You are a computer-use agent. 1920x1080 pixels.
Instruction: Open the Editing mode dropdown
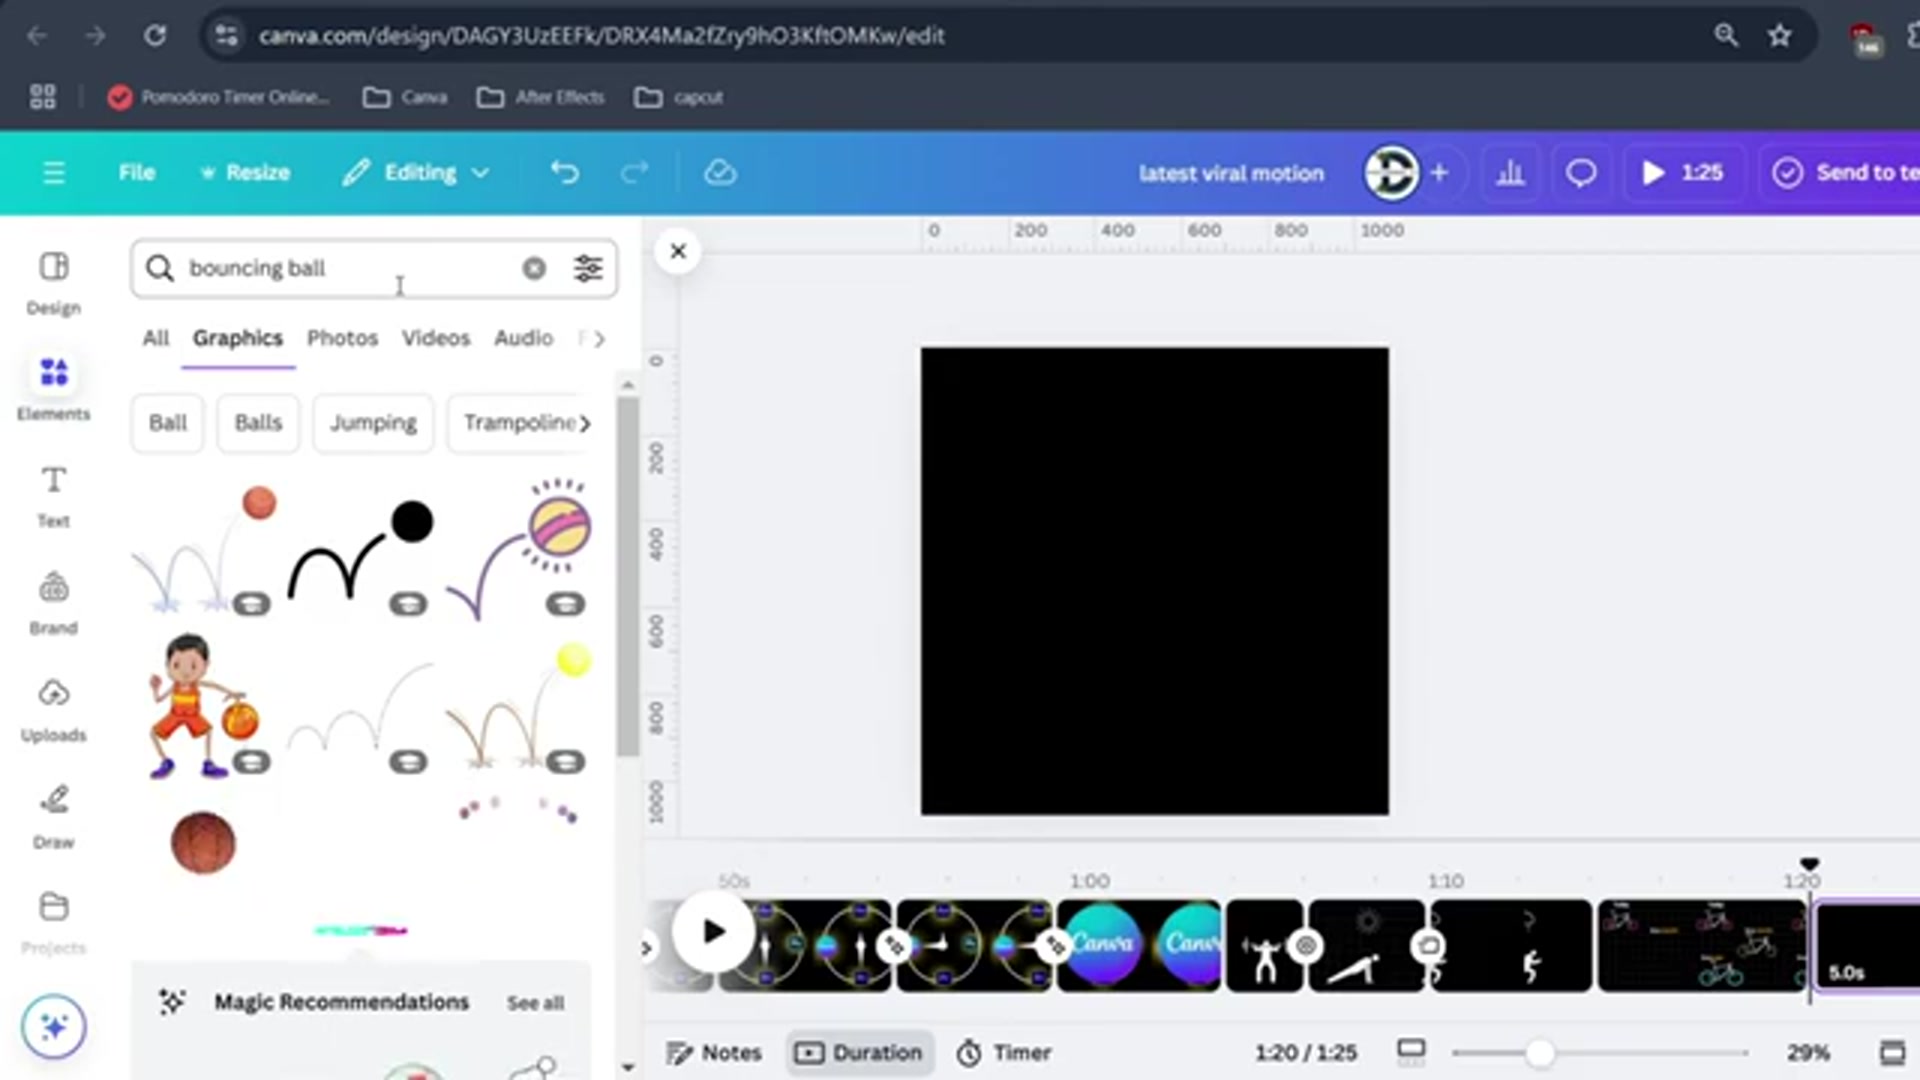[417, 172]
